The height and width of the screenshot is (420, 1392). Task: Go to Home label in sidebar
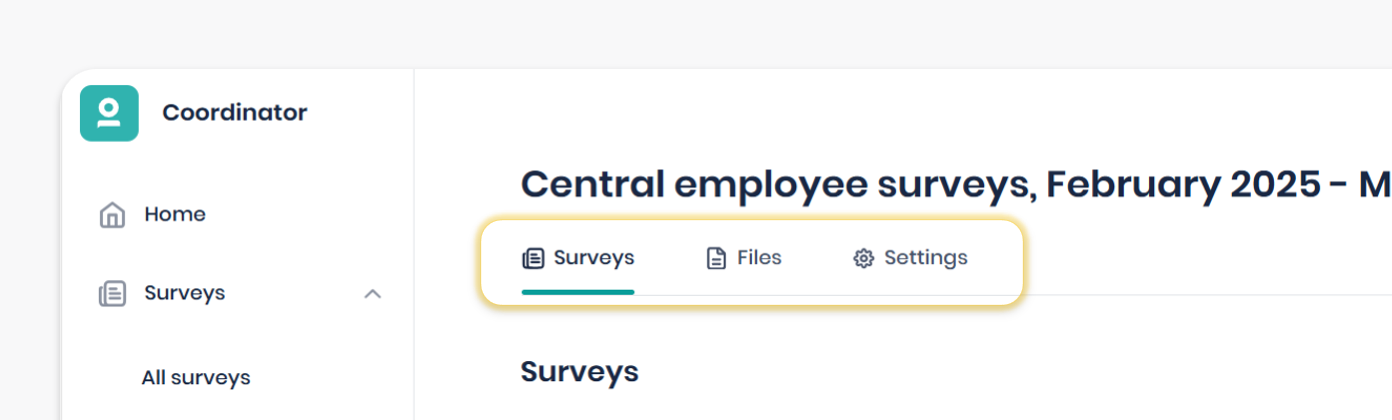[x=175, y=214]
